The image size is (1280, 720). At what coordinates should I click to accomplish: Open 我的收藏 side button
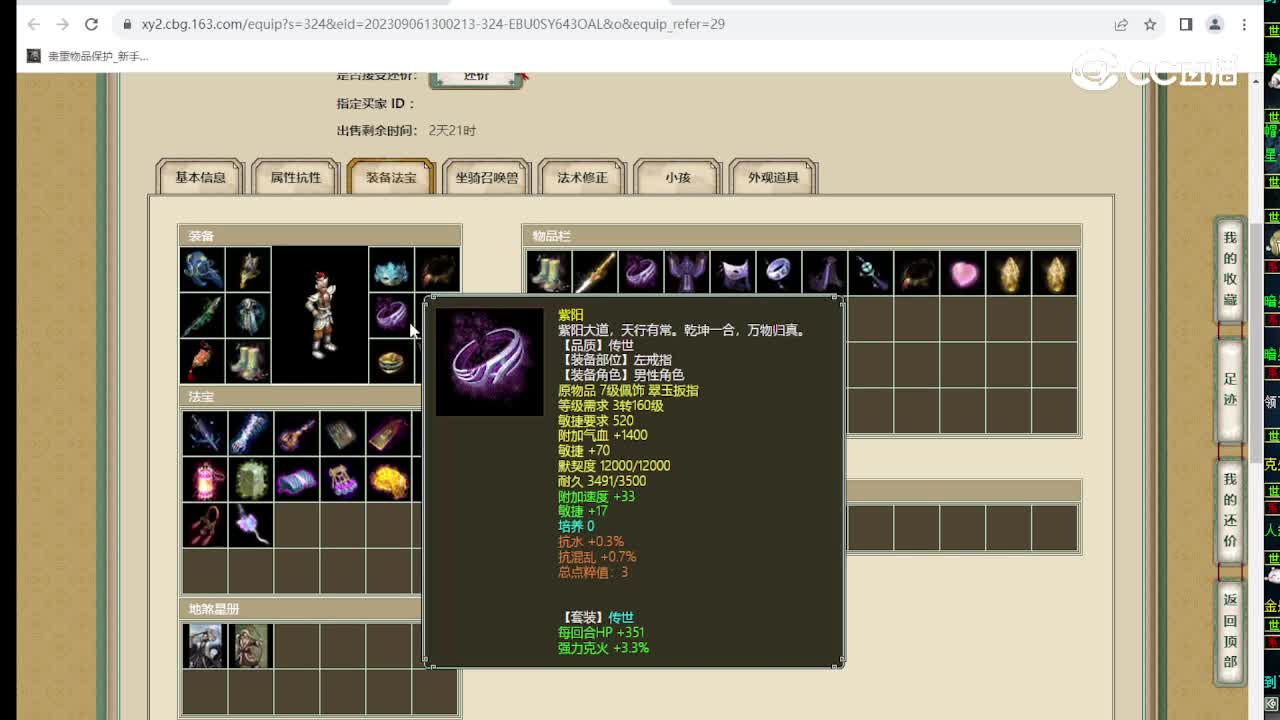(1230, 269)
